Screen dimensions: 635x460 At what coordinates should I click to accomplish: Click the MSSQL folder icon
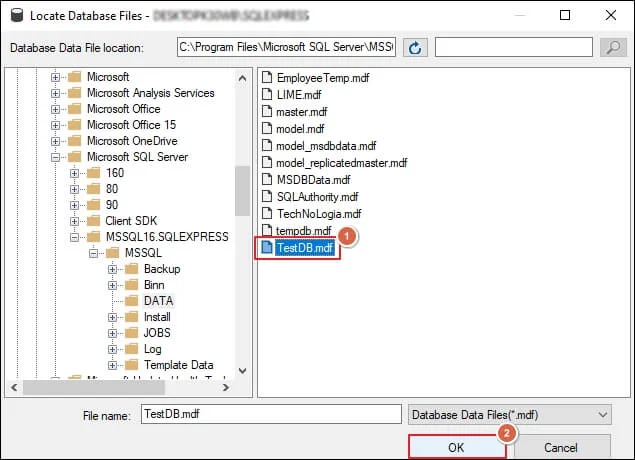pyautogui.click(x=112, y=253)
